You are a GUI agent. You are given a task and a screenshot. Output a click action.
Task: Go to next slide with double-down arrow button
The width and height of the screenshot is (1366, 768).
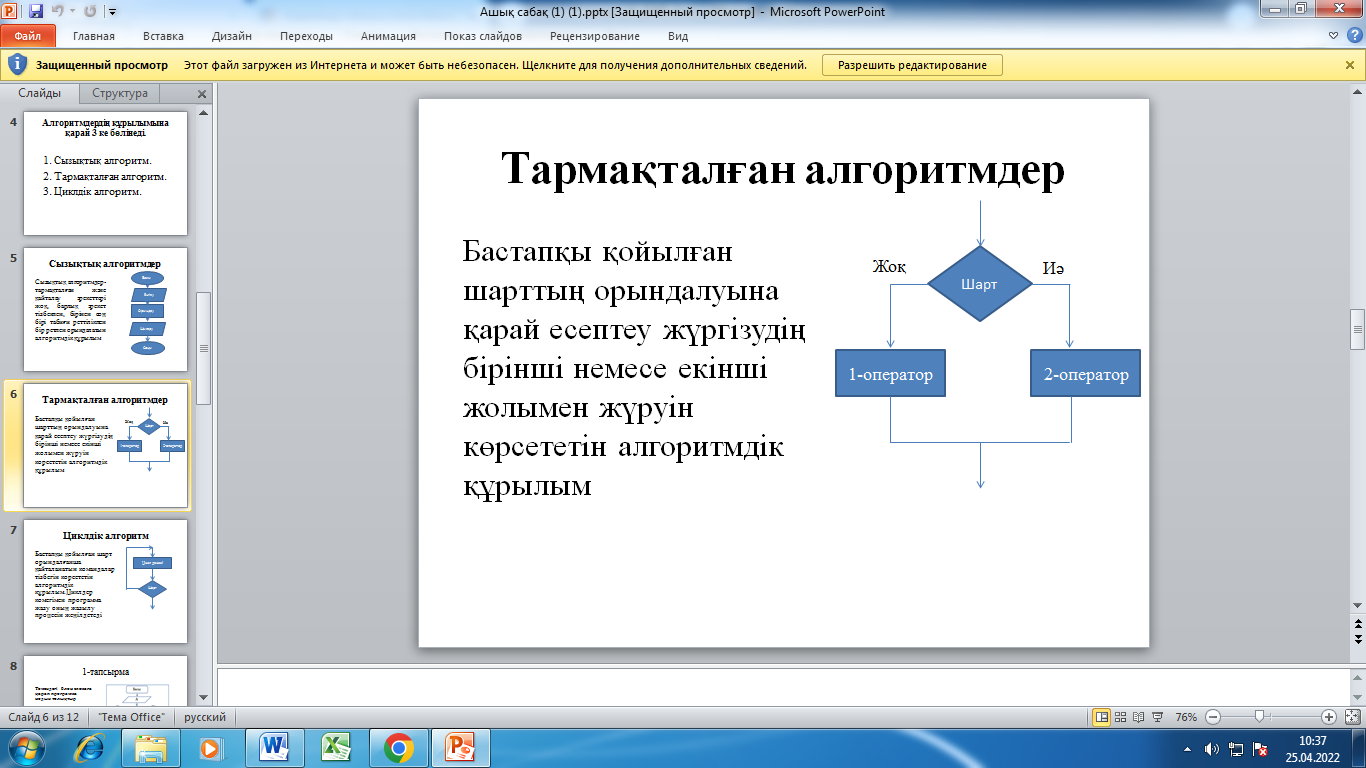click(1357, 638)
